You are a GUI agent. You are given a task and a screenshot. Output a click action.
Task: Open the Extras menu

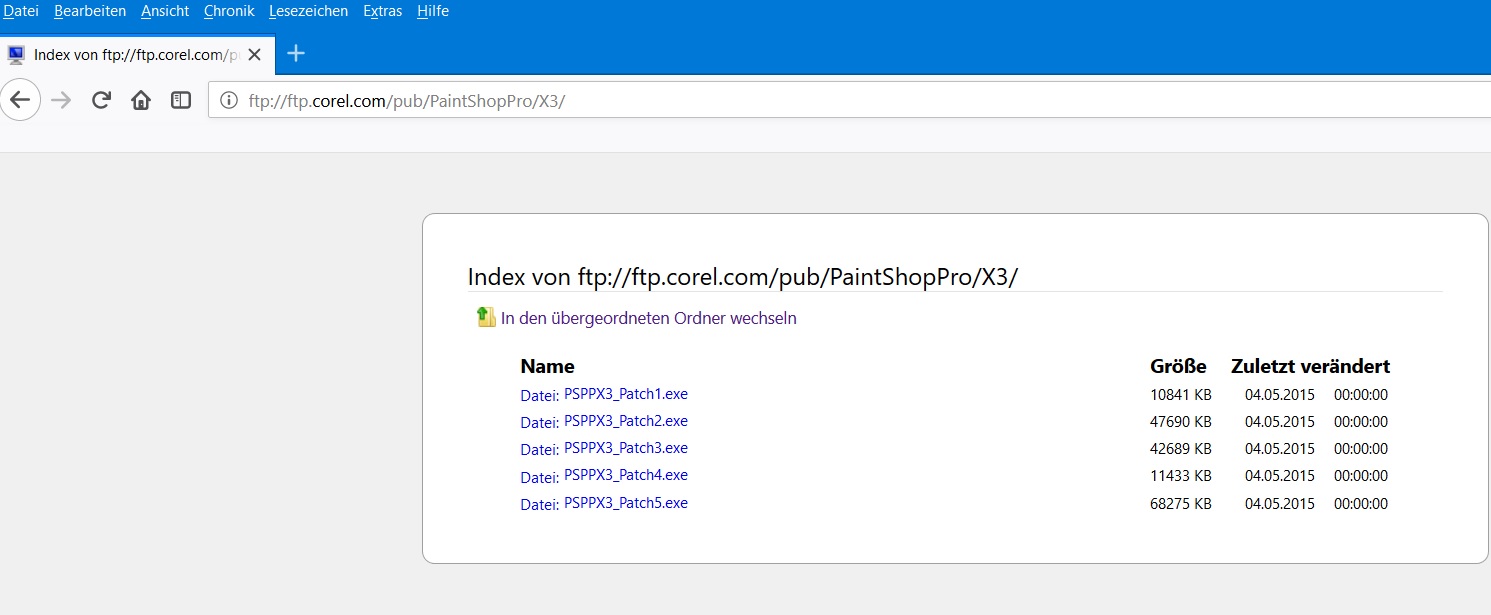(x=383, y=11)
